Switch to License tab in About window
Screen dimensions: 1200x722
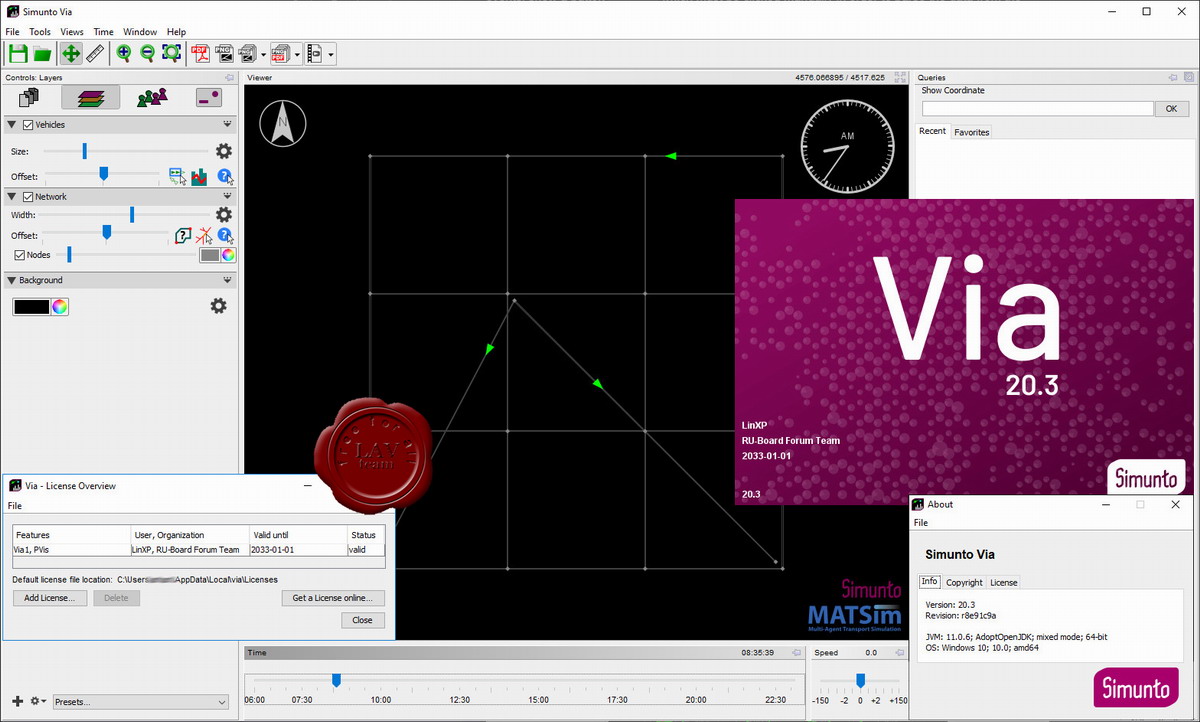pyautogui.click(x=1003, y=582)
